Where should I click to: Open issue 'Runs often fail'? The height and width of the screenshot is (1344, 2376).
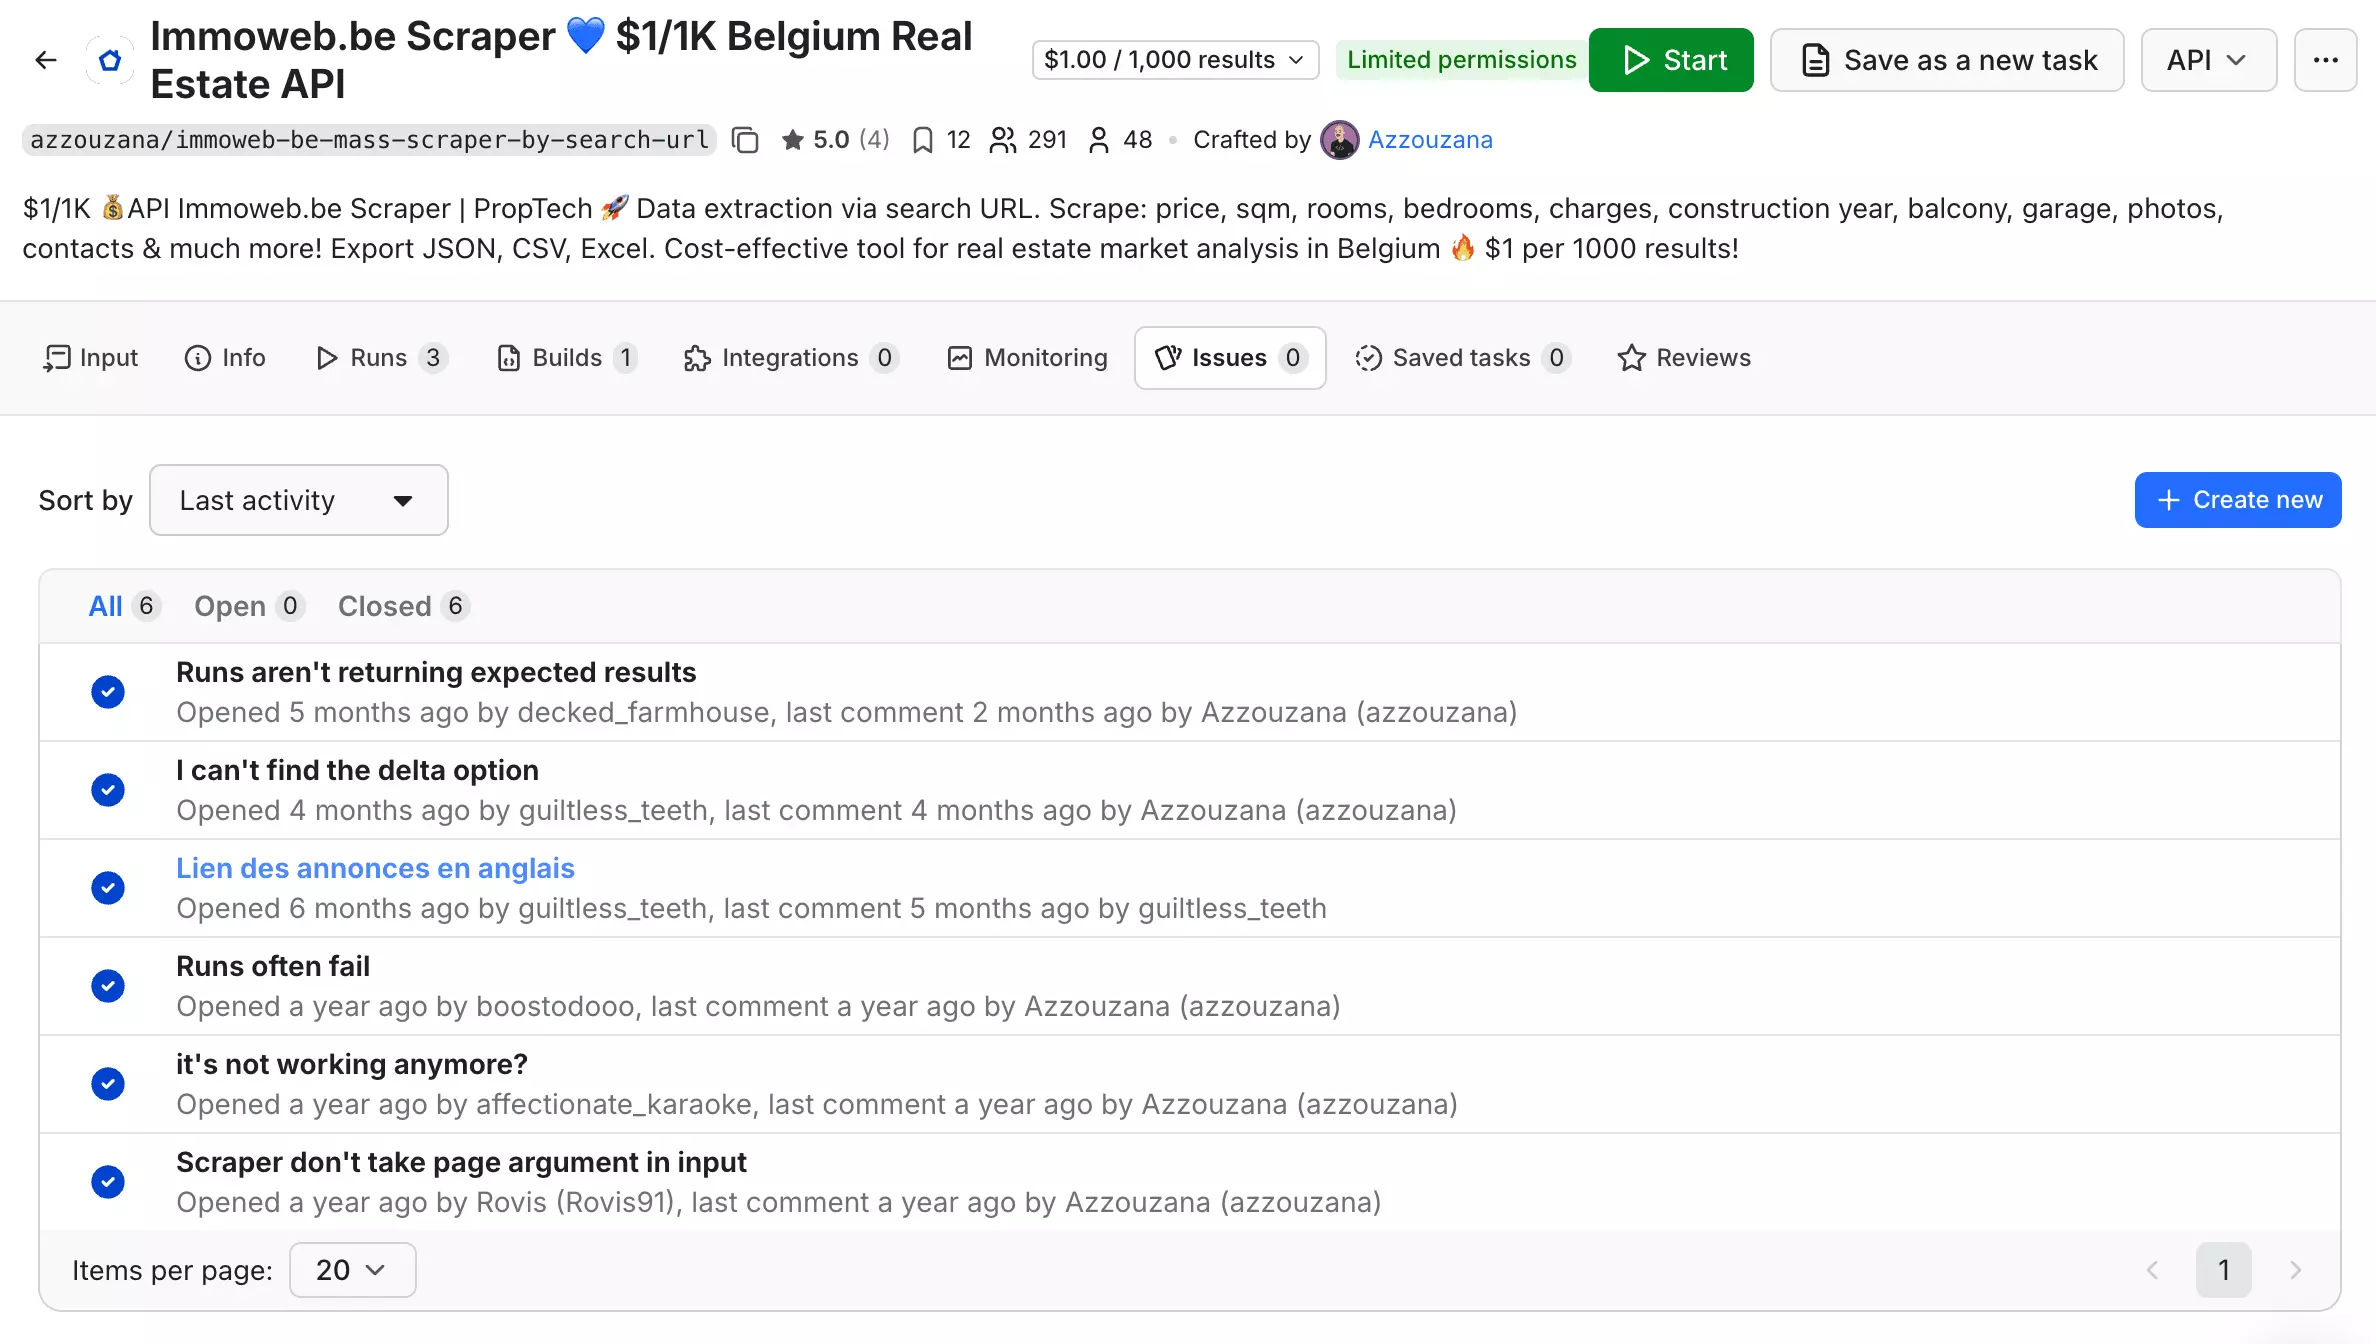(273, 966)
